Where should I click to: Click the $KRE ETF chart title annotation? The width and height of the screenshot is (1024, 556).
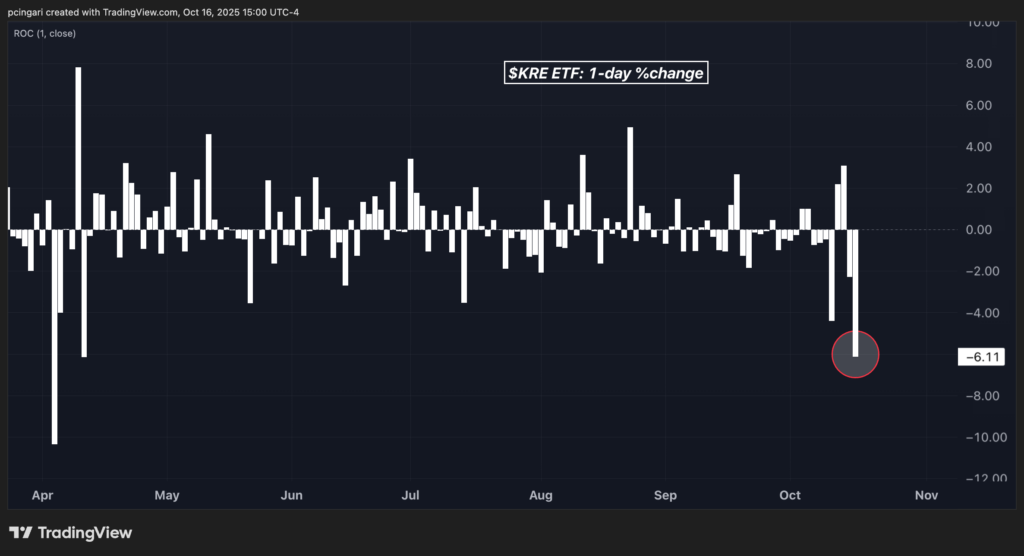click(606, 73)
